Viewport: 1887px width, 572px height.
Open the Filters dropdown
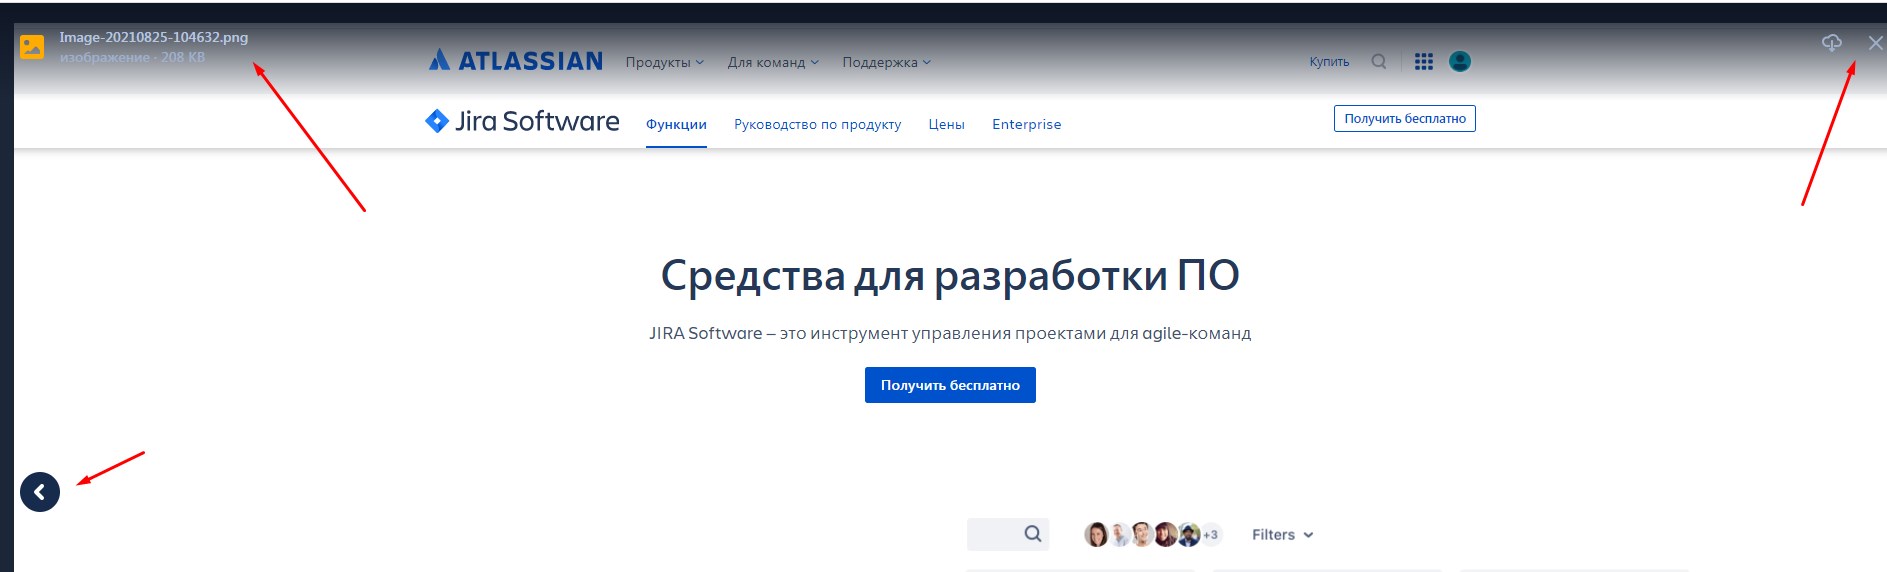point(1283,535)
